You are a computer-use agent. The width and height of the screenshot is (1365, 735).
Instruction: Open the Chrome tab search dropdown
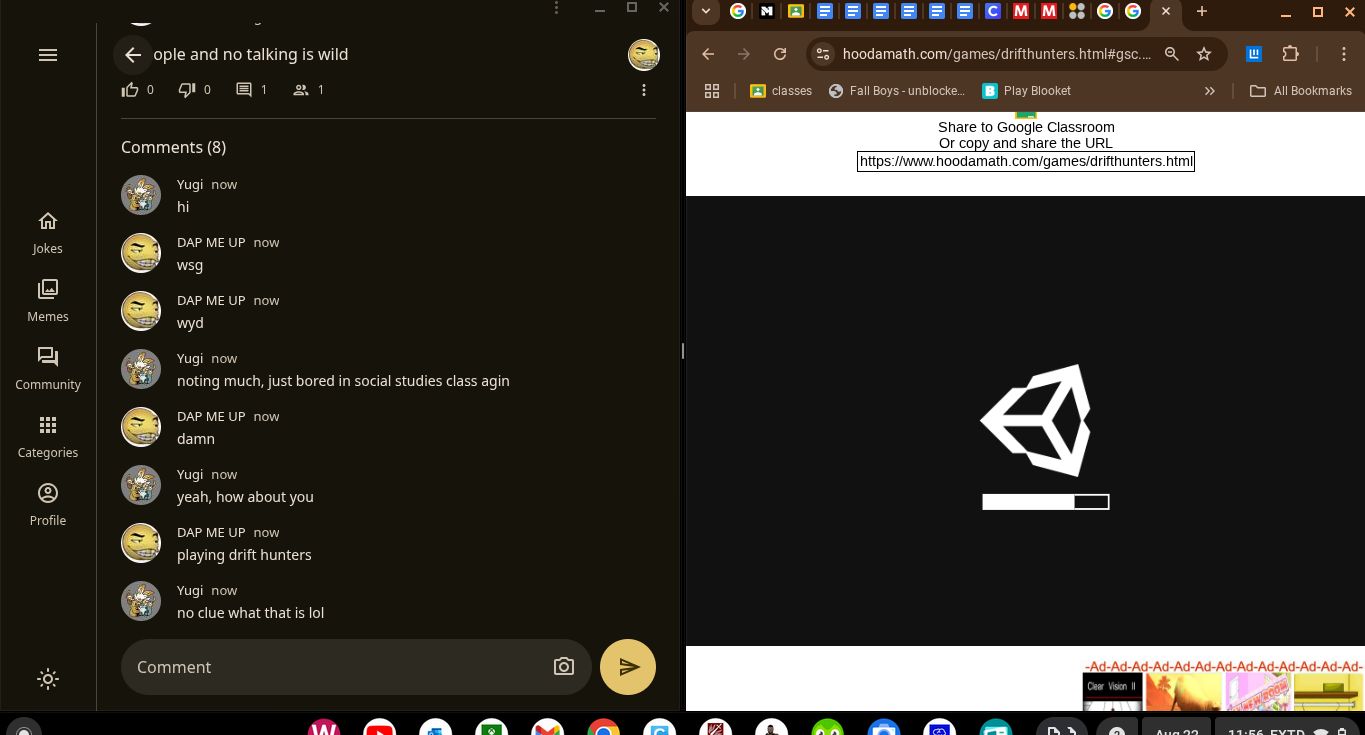tap(706, 12)
